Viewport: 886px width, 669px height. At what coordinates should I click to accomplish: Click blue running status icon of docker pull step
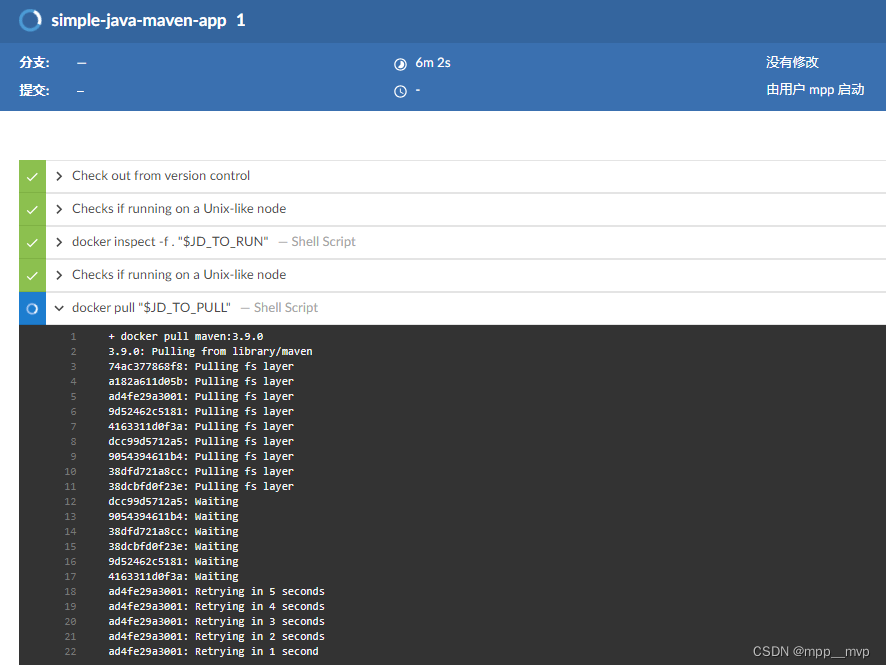[x=32, y=309]
